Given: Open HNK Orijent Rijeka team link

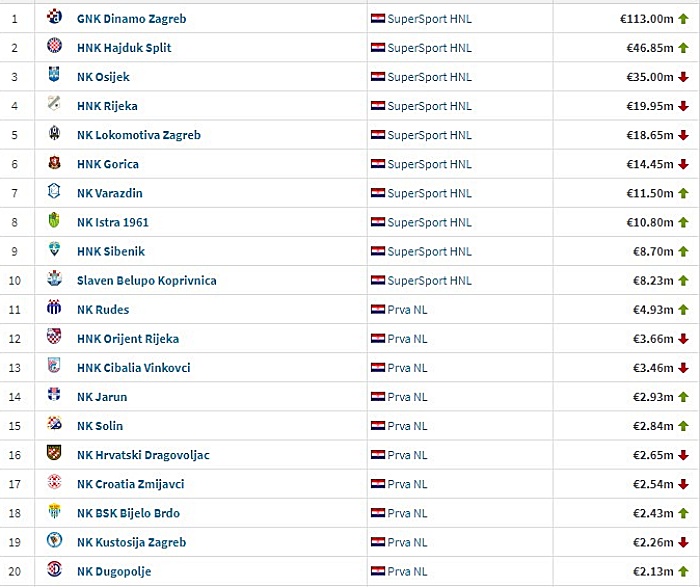Looking at the screenshot, I should 128,339.
